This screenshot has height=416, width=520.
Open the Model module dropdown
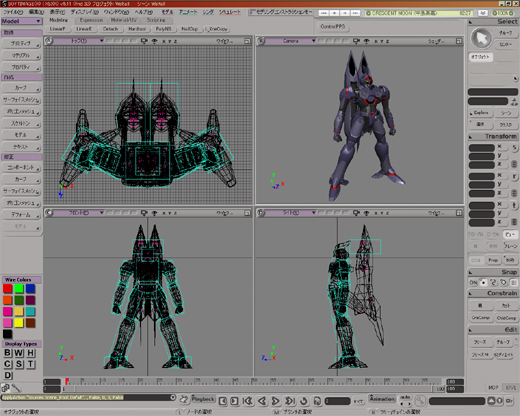coord(22,21)
